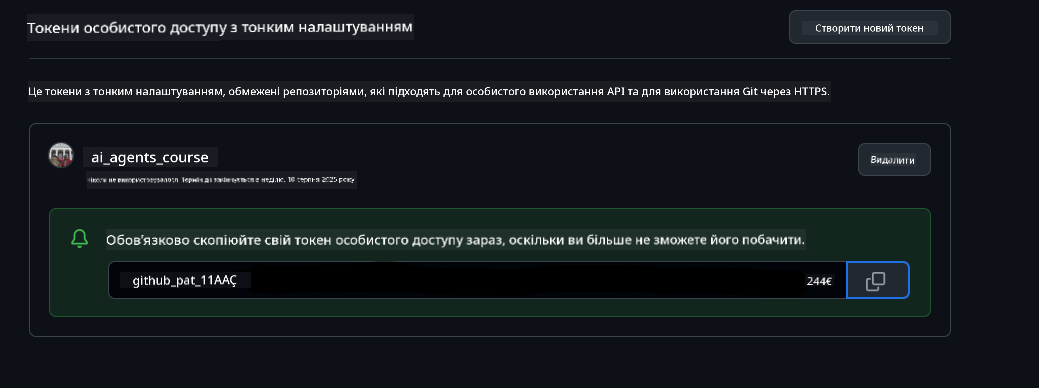Delete token with the Видалити button
Viewport: 1039px width, 388px height.
coord(894,160)
